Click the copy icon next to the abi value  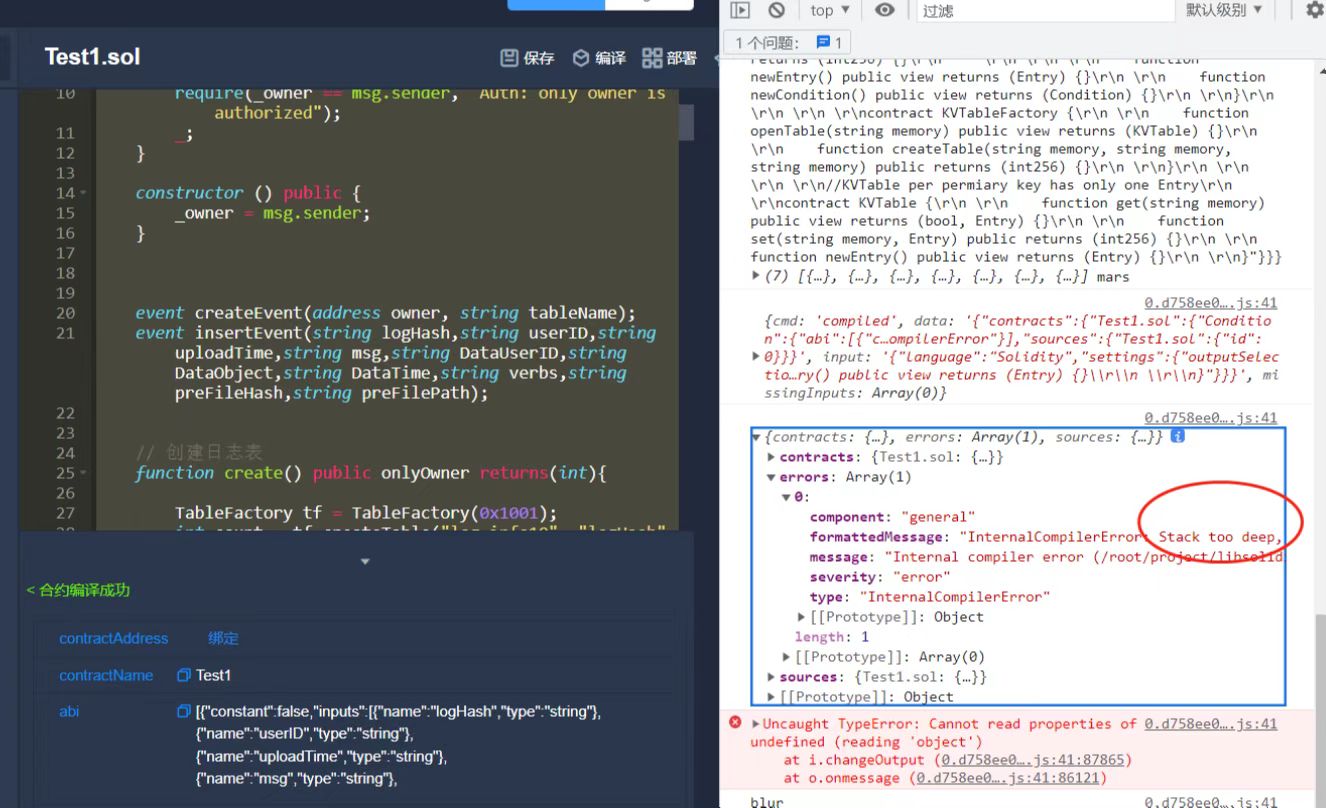pyautogui.click(x=182, y=711)
